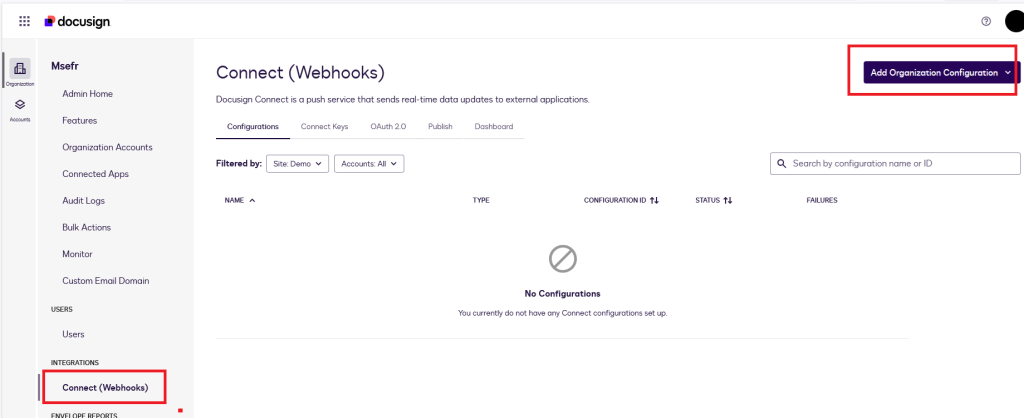The height and width of the screenshot is (418, 1024).
Task: Expand the Add Organization Configuration chevron
Action: pyautogui.click(x=1008, y=72)
